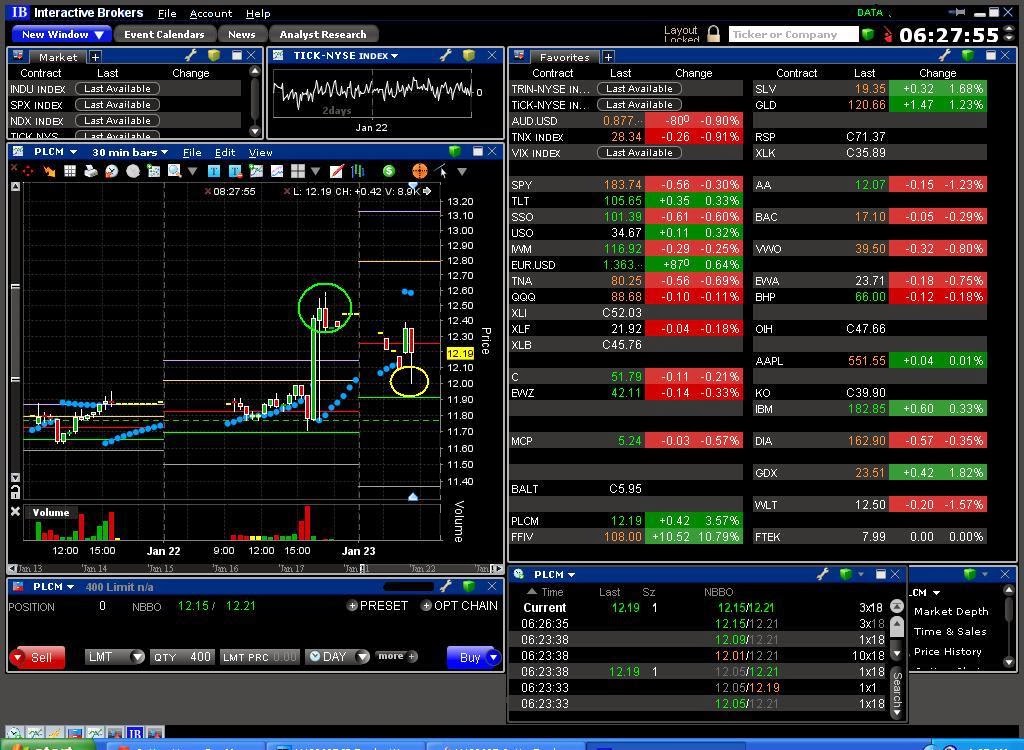The height and width of the screenshot is (750, 1024).
Task: Click the blue T remove text annotation icon
Action: [x=234, y=171]
